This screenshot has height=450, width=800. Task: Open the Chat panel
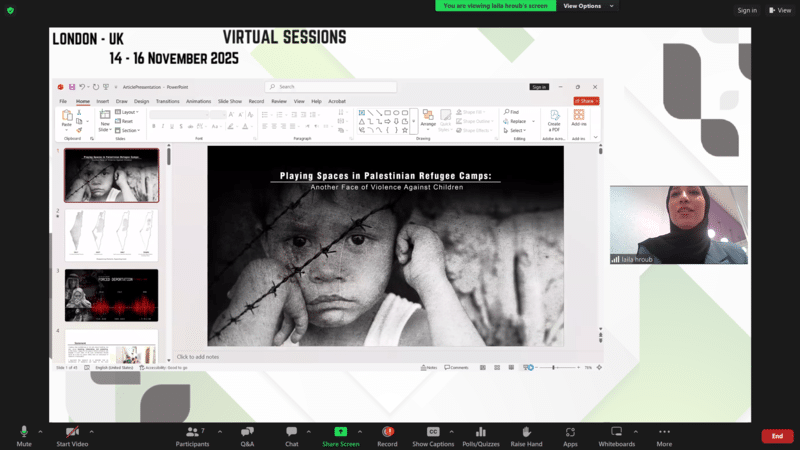pos(291,434)
